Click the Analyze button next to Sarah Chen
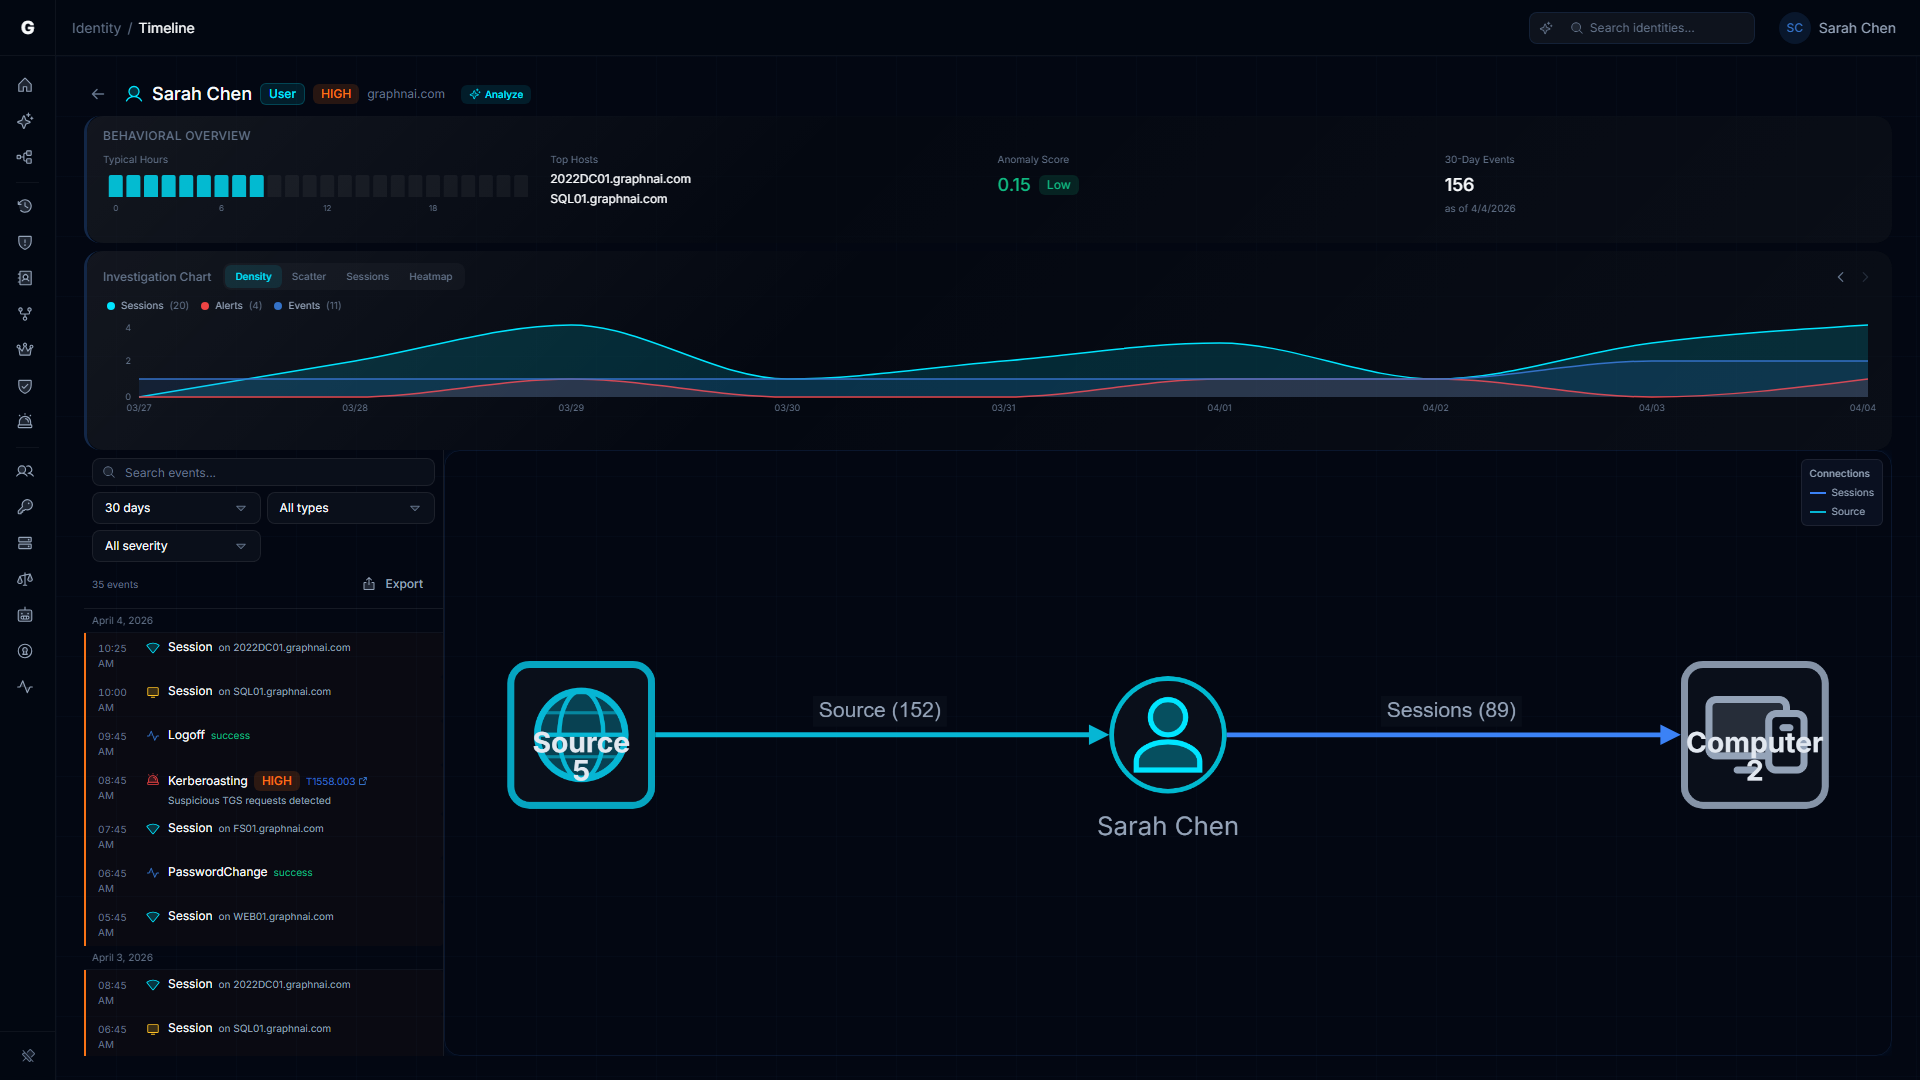 click(x=495, y=94)
